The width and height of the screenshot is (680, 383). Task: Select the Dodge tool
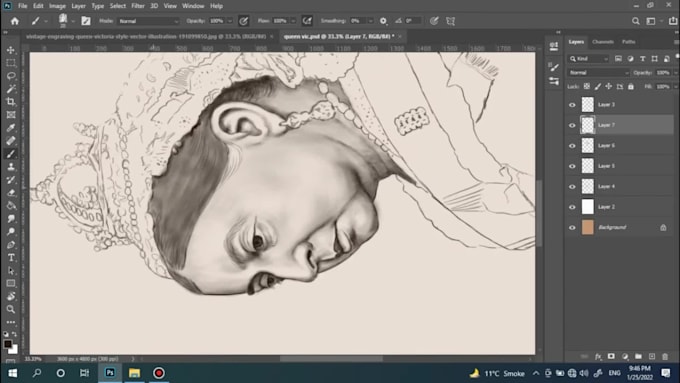click(11, 232)
